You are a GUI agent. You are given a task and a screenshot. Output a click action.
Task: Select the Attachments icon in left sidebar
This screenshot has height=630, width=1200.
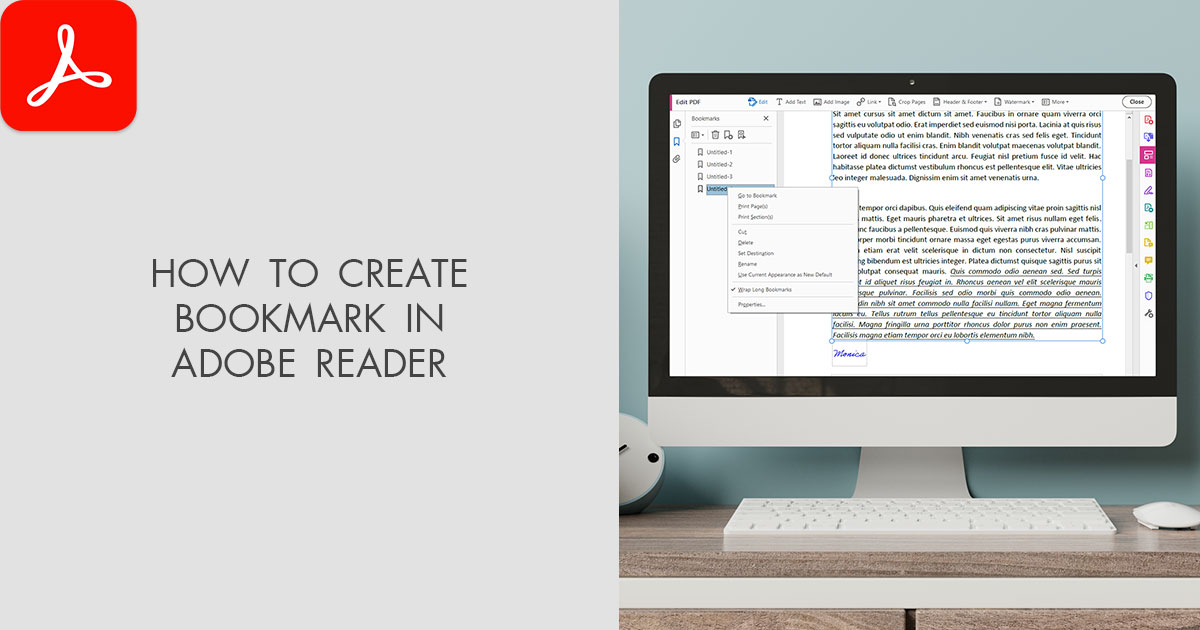click(678, 157)
